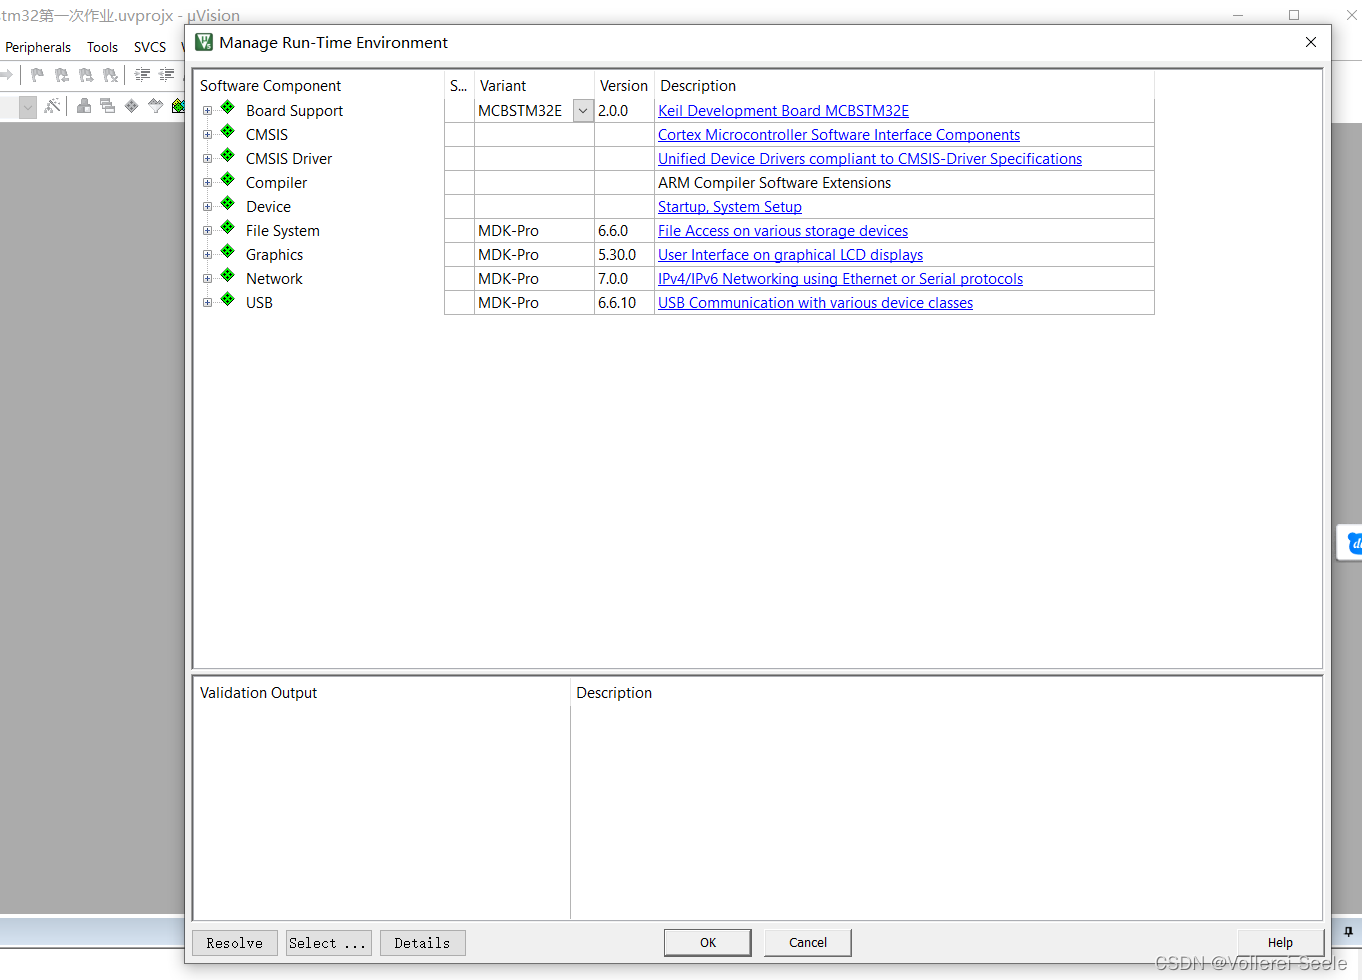1362x980 pixels.
Task: Expand the Board Support tree node
Action: coord(208,111)
